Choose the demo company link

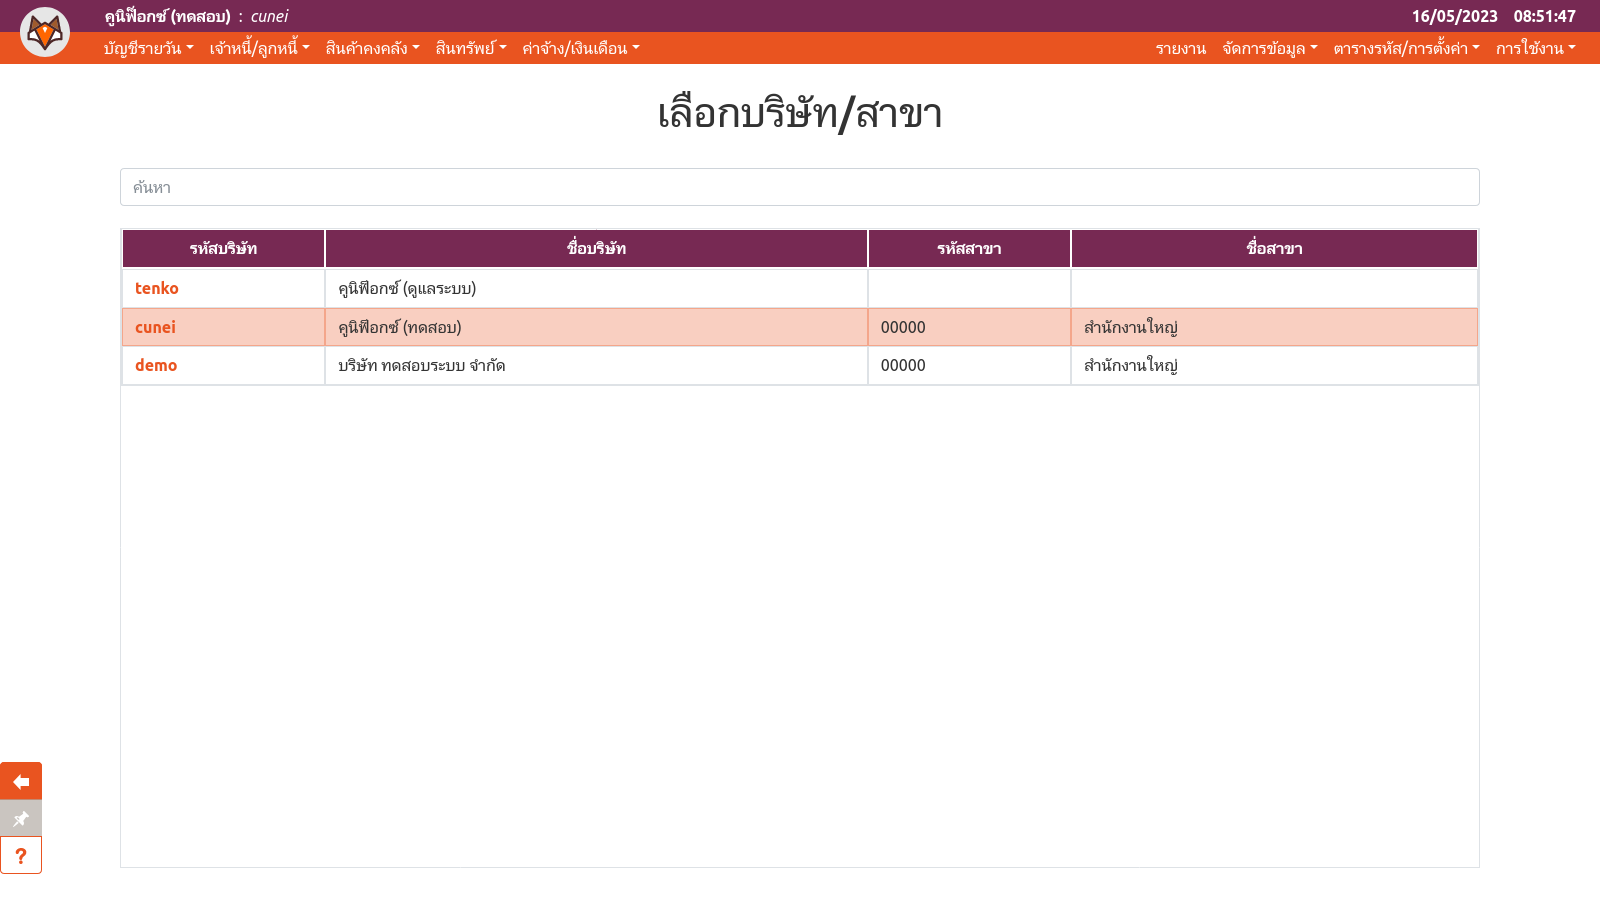click(156, 365)
